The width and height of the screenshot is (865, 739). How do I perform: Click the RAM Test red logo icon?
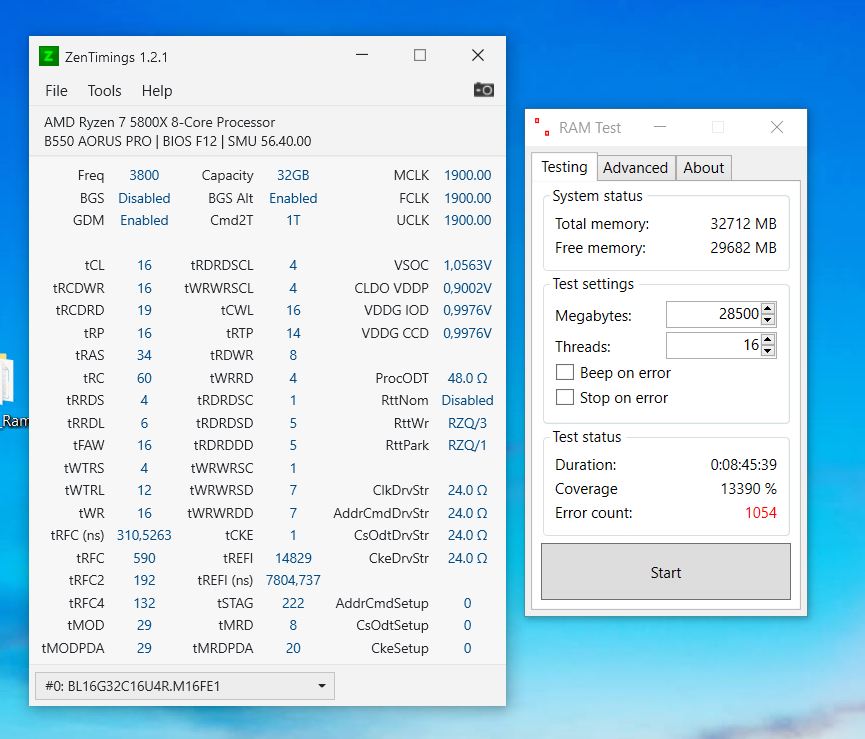point(542,127)
